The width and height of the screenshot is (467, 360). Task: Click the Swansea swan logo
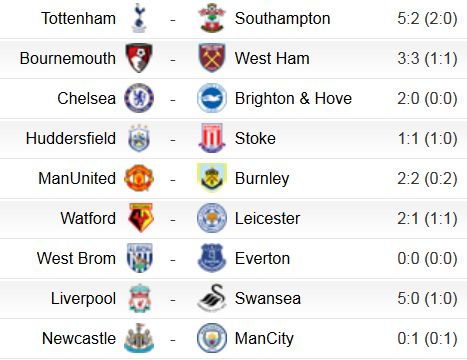click(x=212, y=298)
